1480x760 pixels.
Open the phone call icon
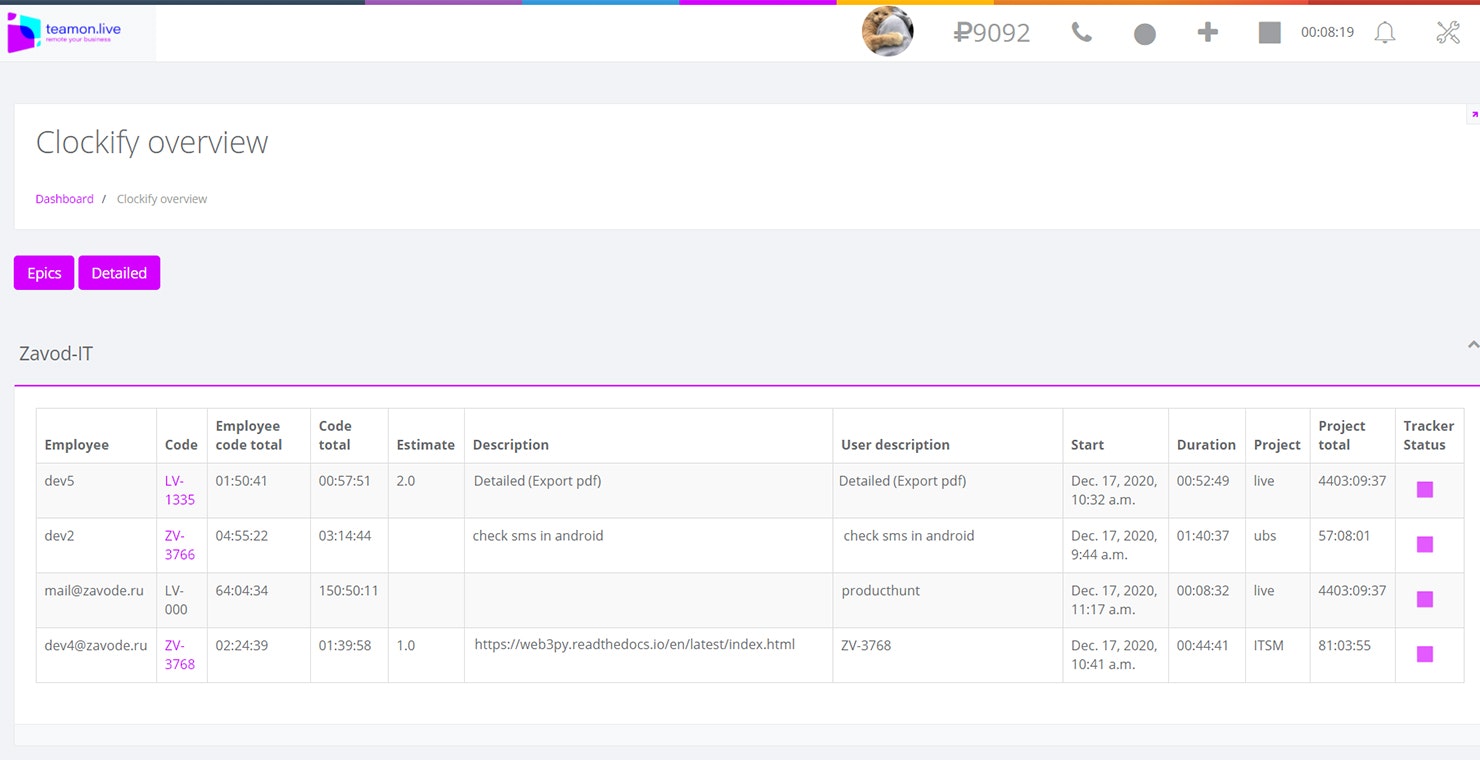click(1081, 33)
